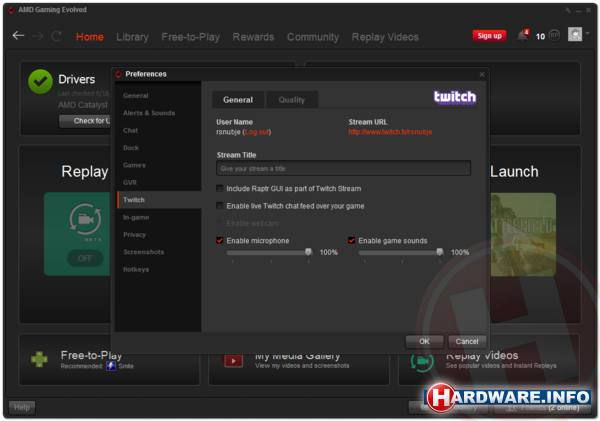Switch to Twitch Quality tab
The width and height of the screenshot is (600, 421).
tap(292, 100)
